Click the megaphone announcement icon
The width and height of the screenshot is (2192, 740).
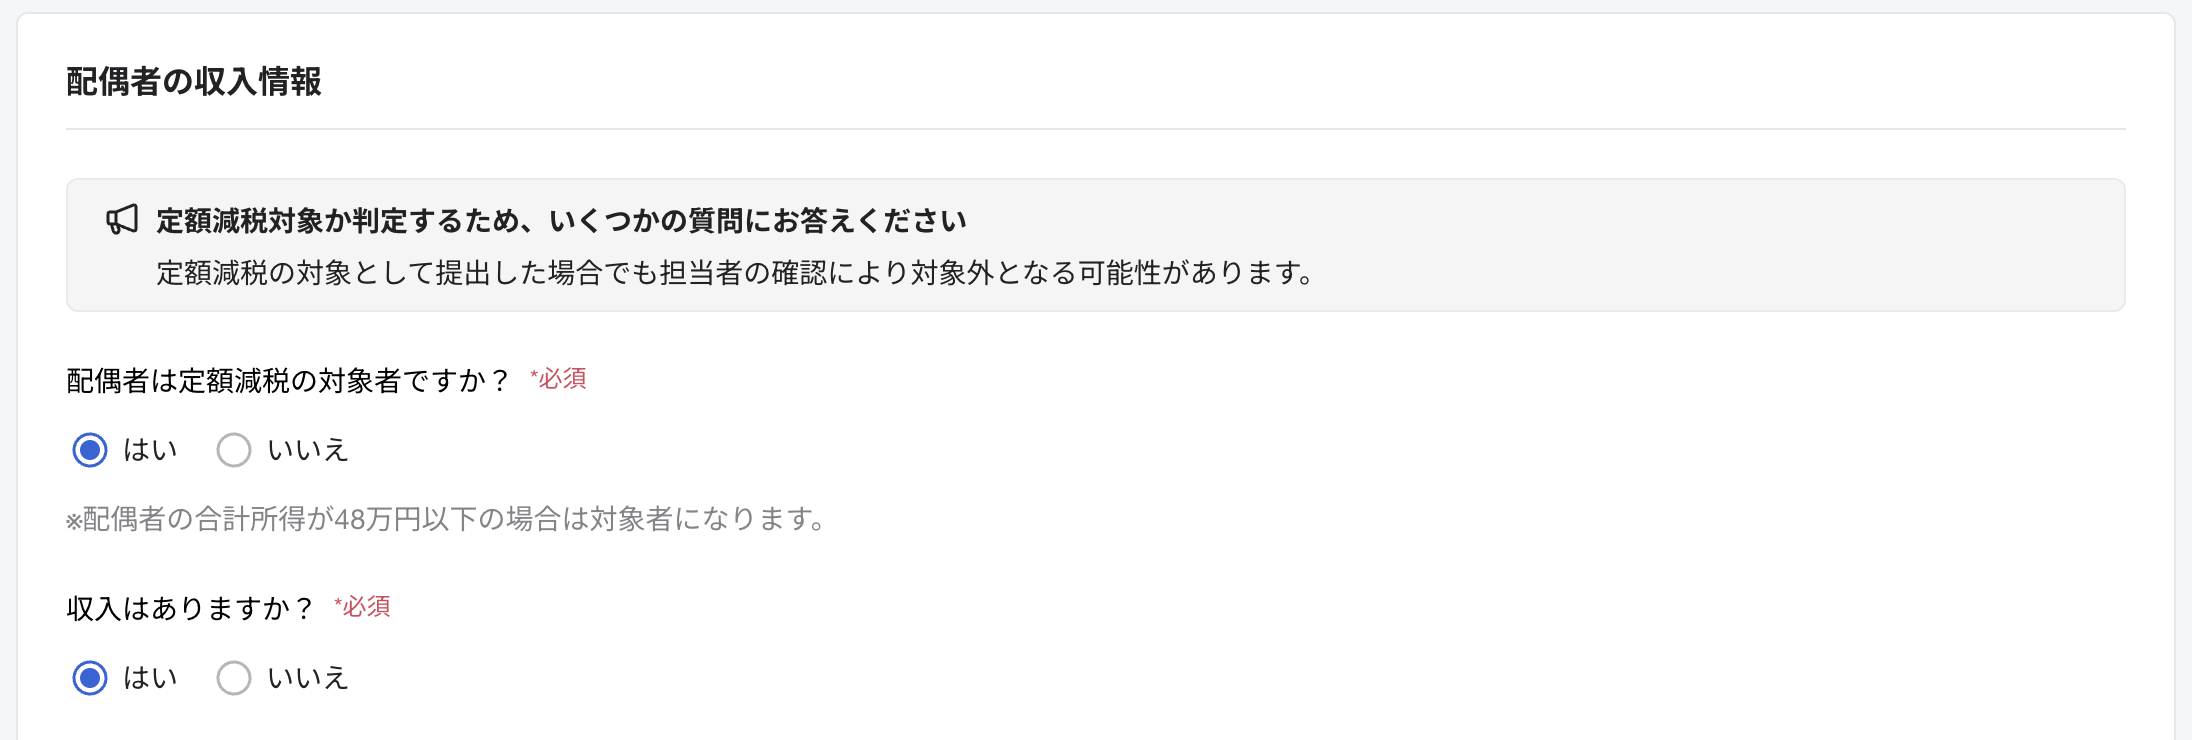[122, 220]
